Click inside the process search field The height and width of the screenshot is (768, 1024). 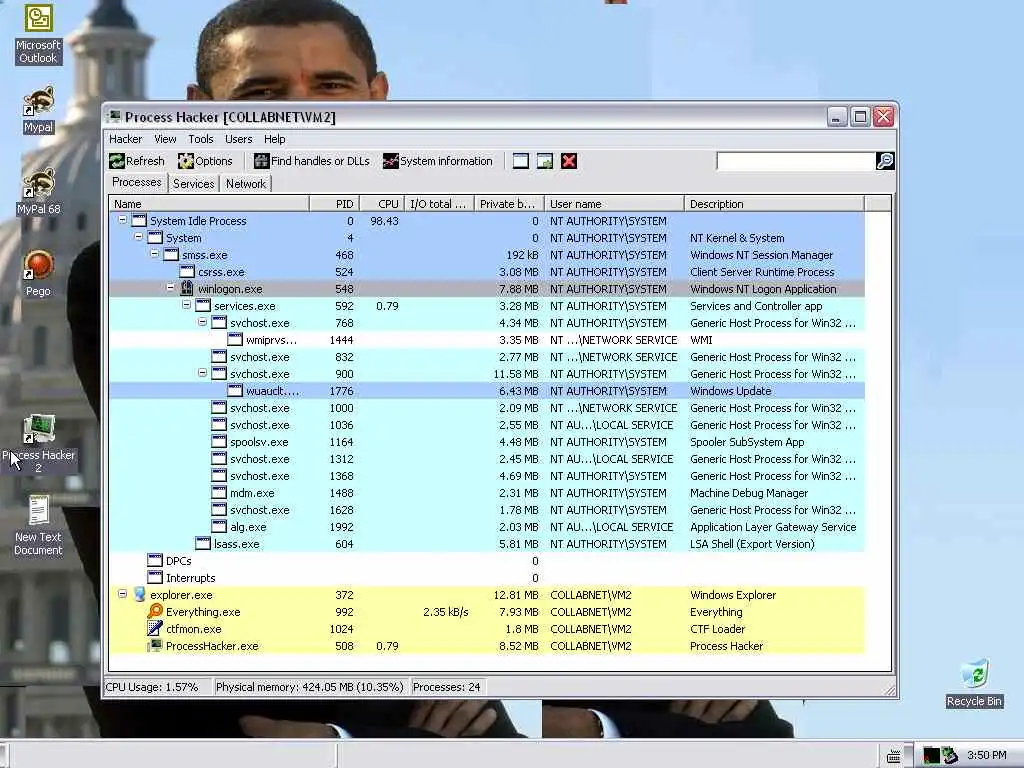coord(795,161)
